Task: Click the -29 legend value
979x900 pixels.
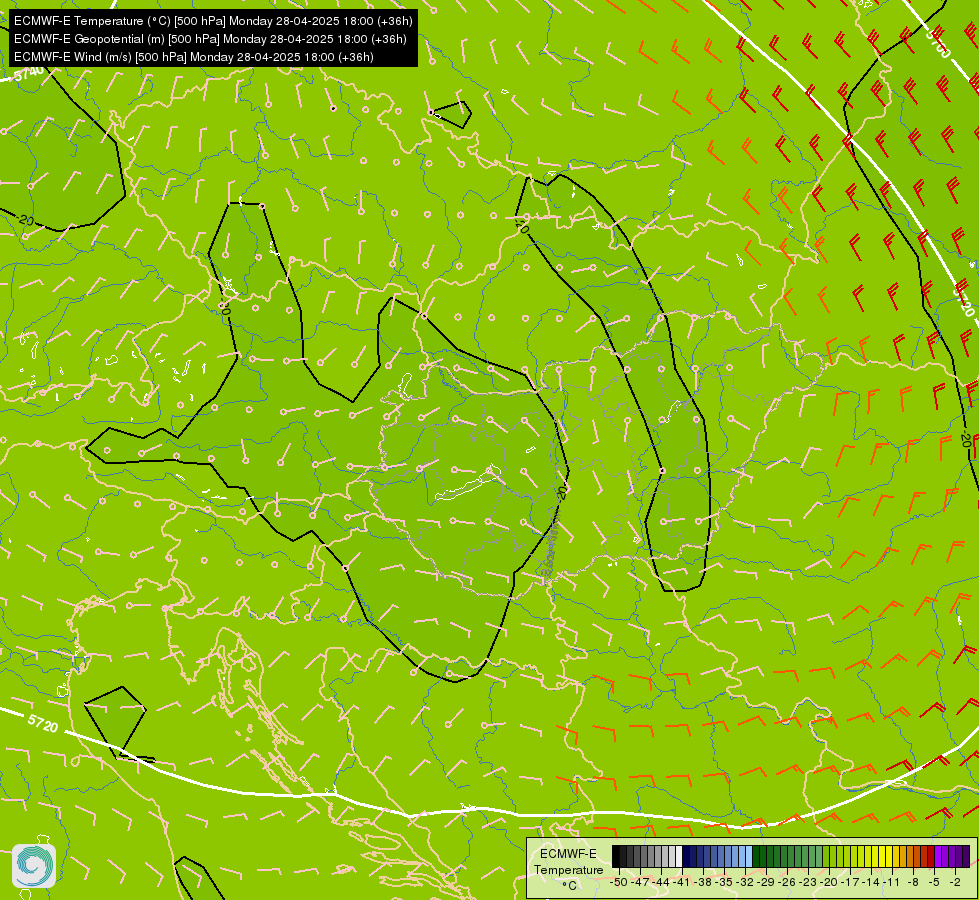Action: [767, 882]
